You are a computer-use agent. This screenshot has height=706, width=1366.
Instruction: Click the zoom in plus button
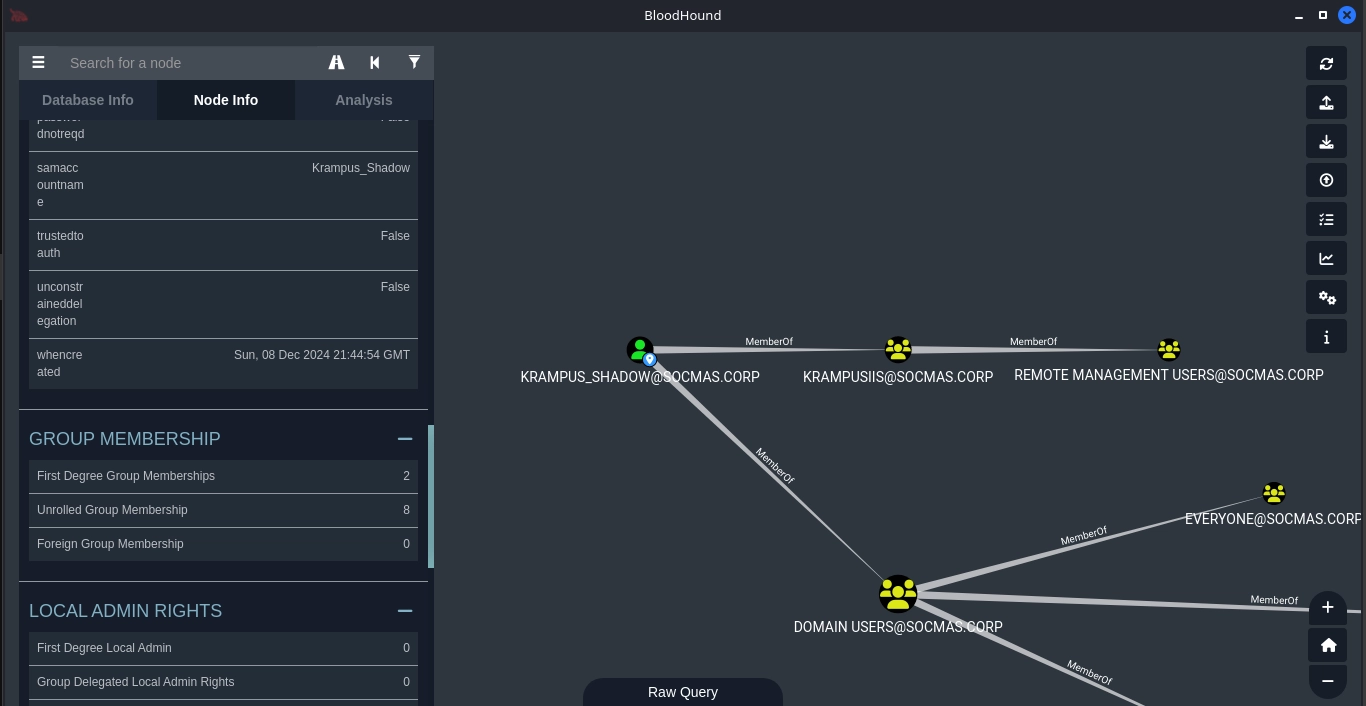1327,607
